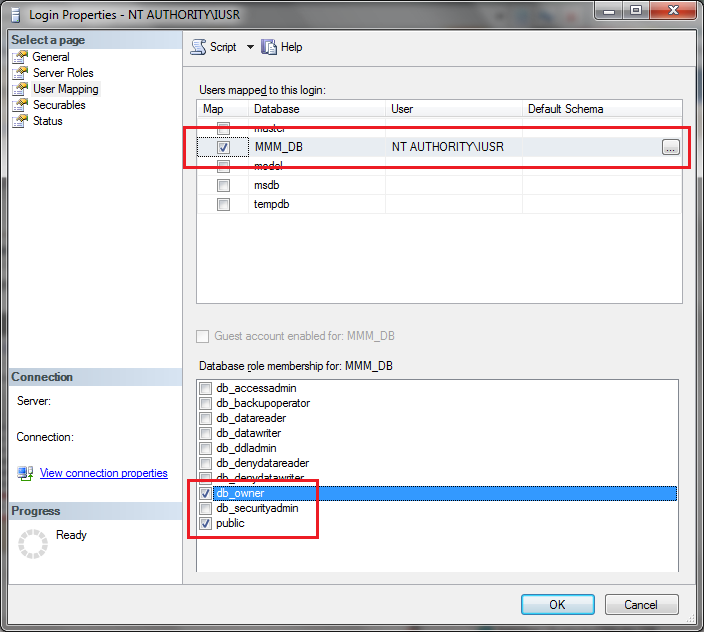704x632 pixels.
Task: Click the Securables page icon
Action: pyautogui.click(x=20, y=105)
